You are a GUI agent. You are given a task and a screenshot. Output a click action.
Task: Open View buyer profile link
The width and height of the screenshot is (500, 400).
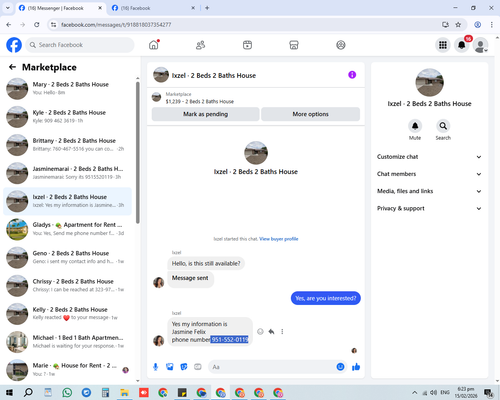(279, 239)
